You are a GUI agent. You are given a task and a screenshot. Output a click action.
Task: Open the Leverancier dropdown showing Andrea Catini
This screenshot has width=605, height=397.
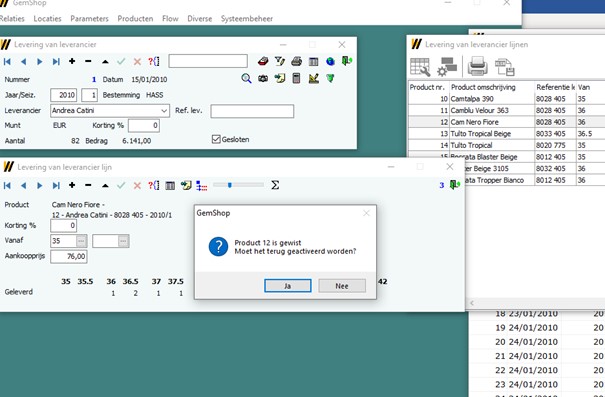click(164, 111)
